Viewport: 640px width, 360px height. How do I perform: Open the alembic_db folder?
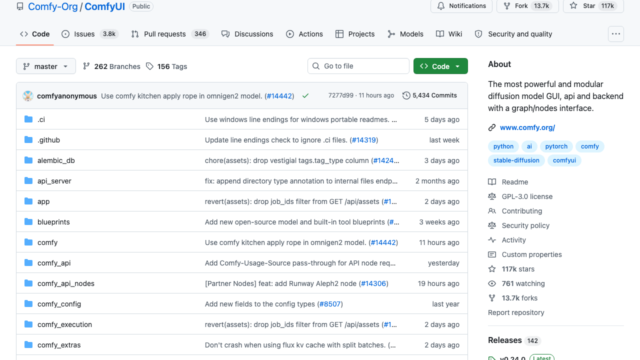tap(56, 160)
